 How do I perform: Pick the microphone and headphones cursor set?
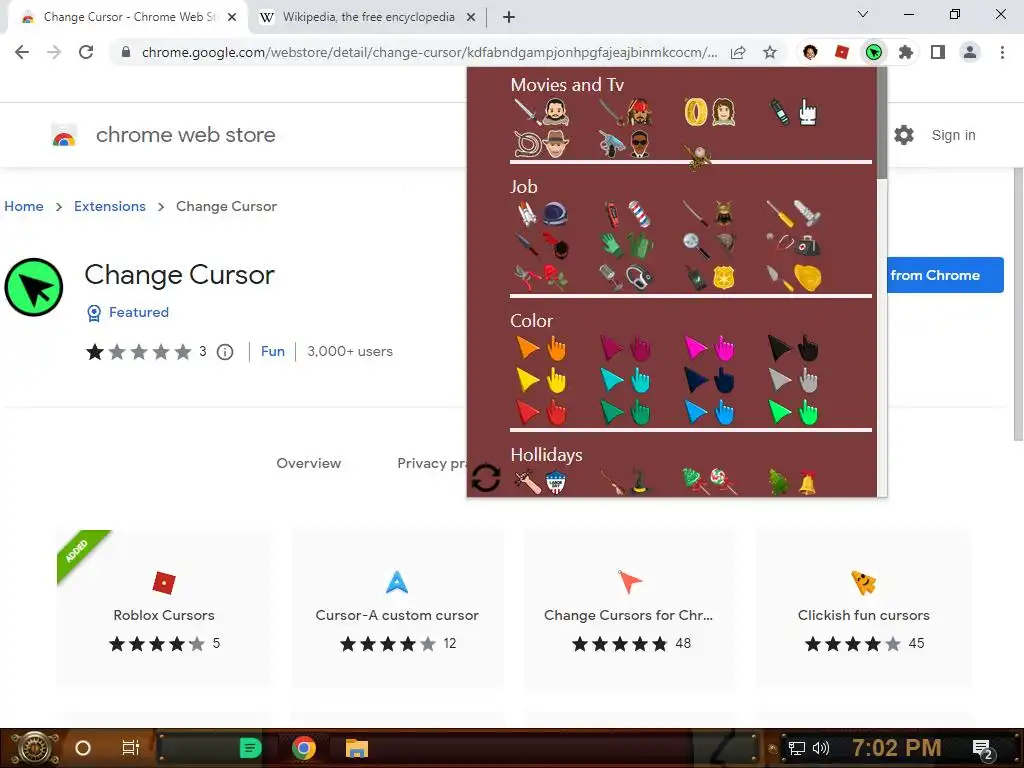(626, 278)
